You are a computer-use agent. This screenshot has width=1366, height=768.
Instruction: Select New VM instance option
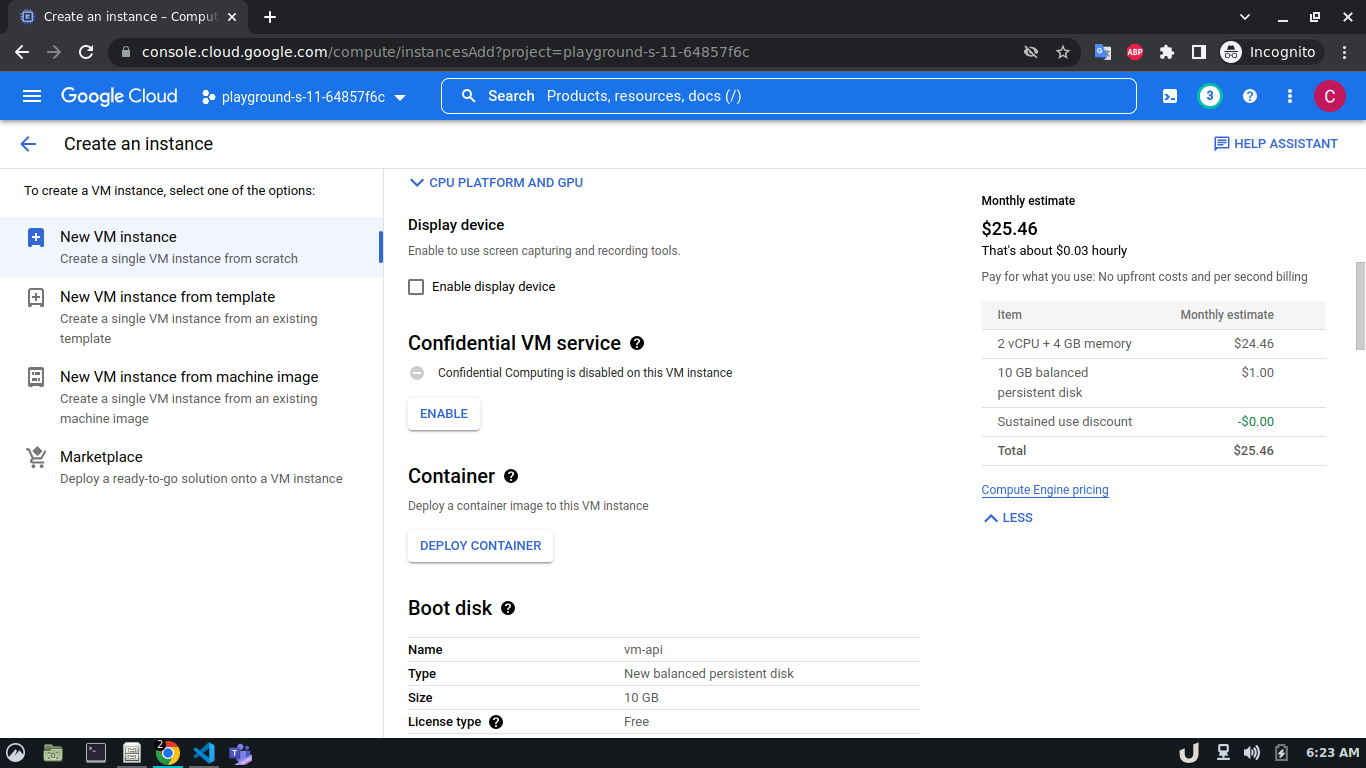coord(191,247)
